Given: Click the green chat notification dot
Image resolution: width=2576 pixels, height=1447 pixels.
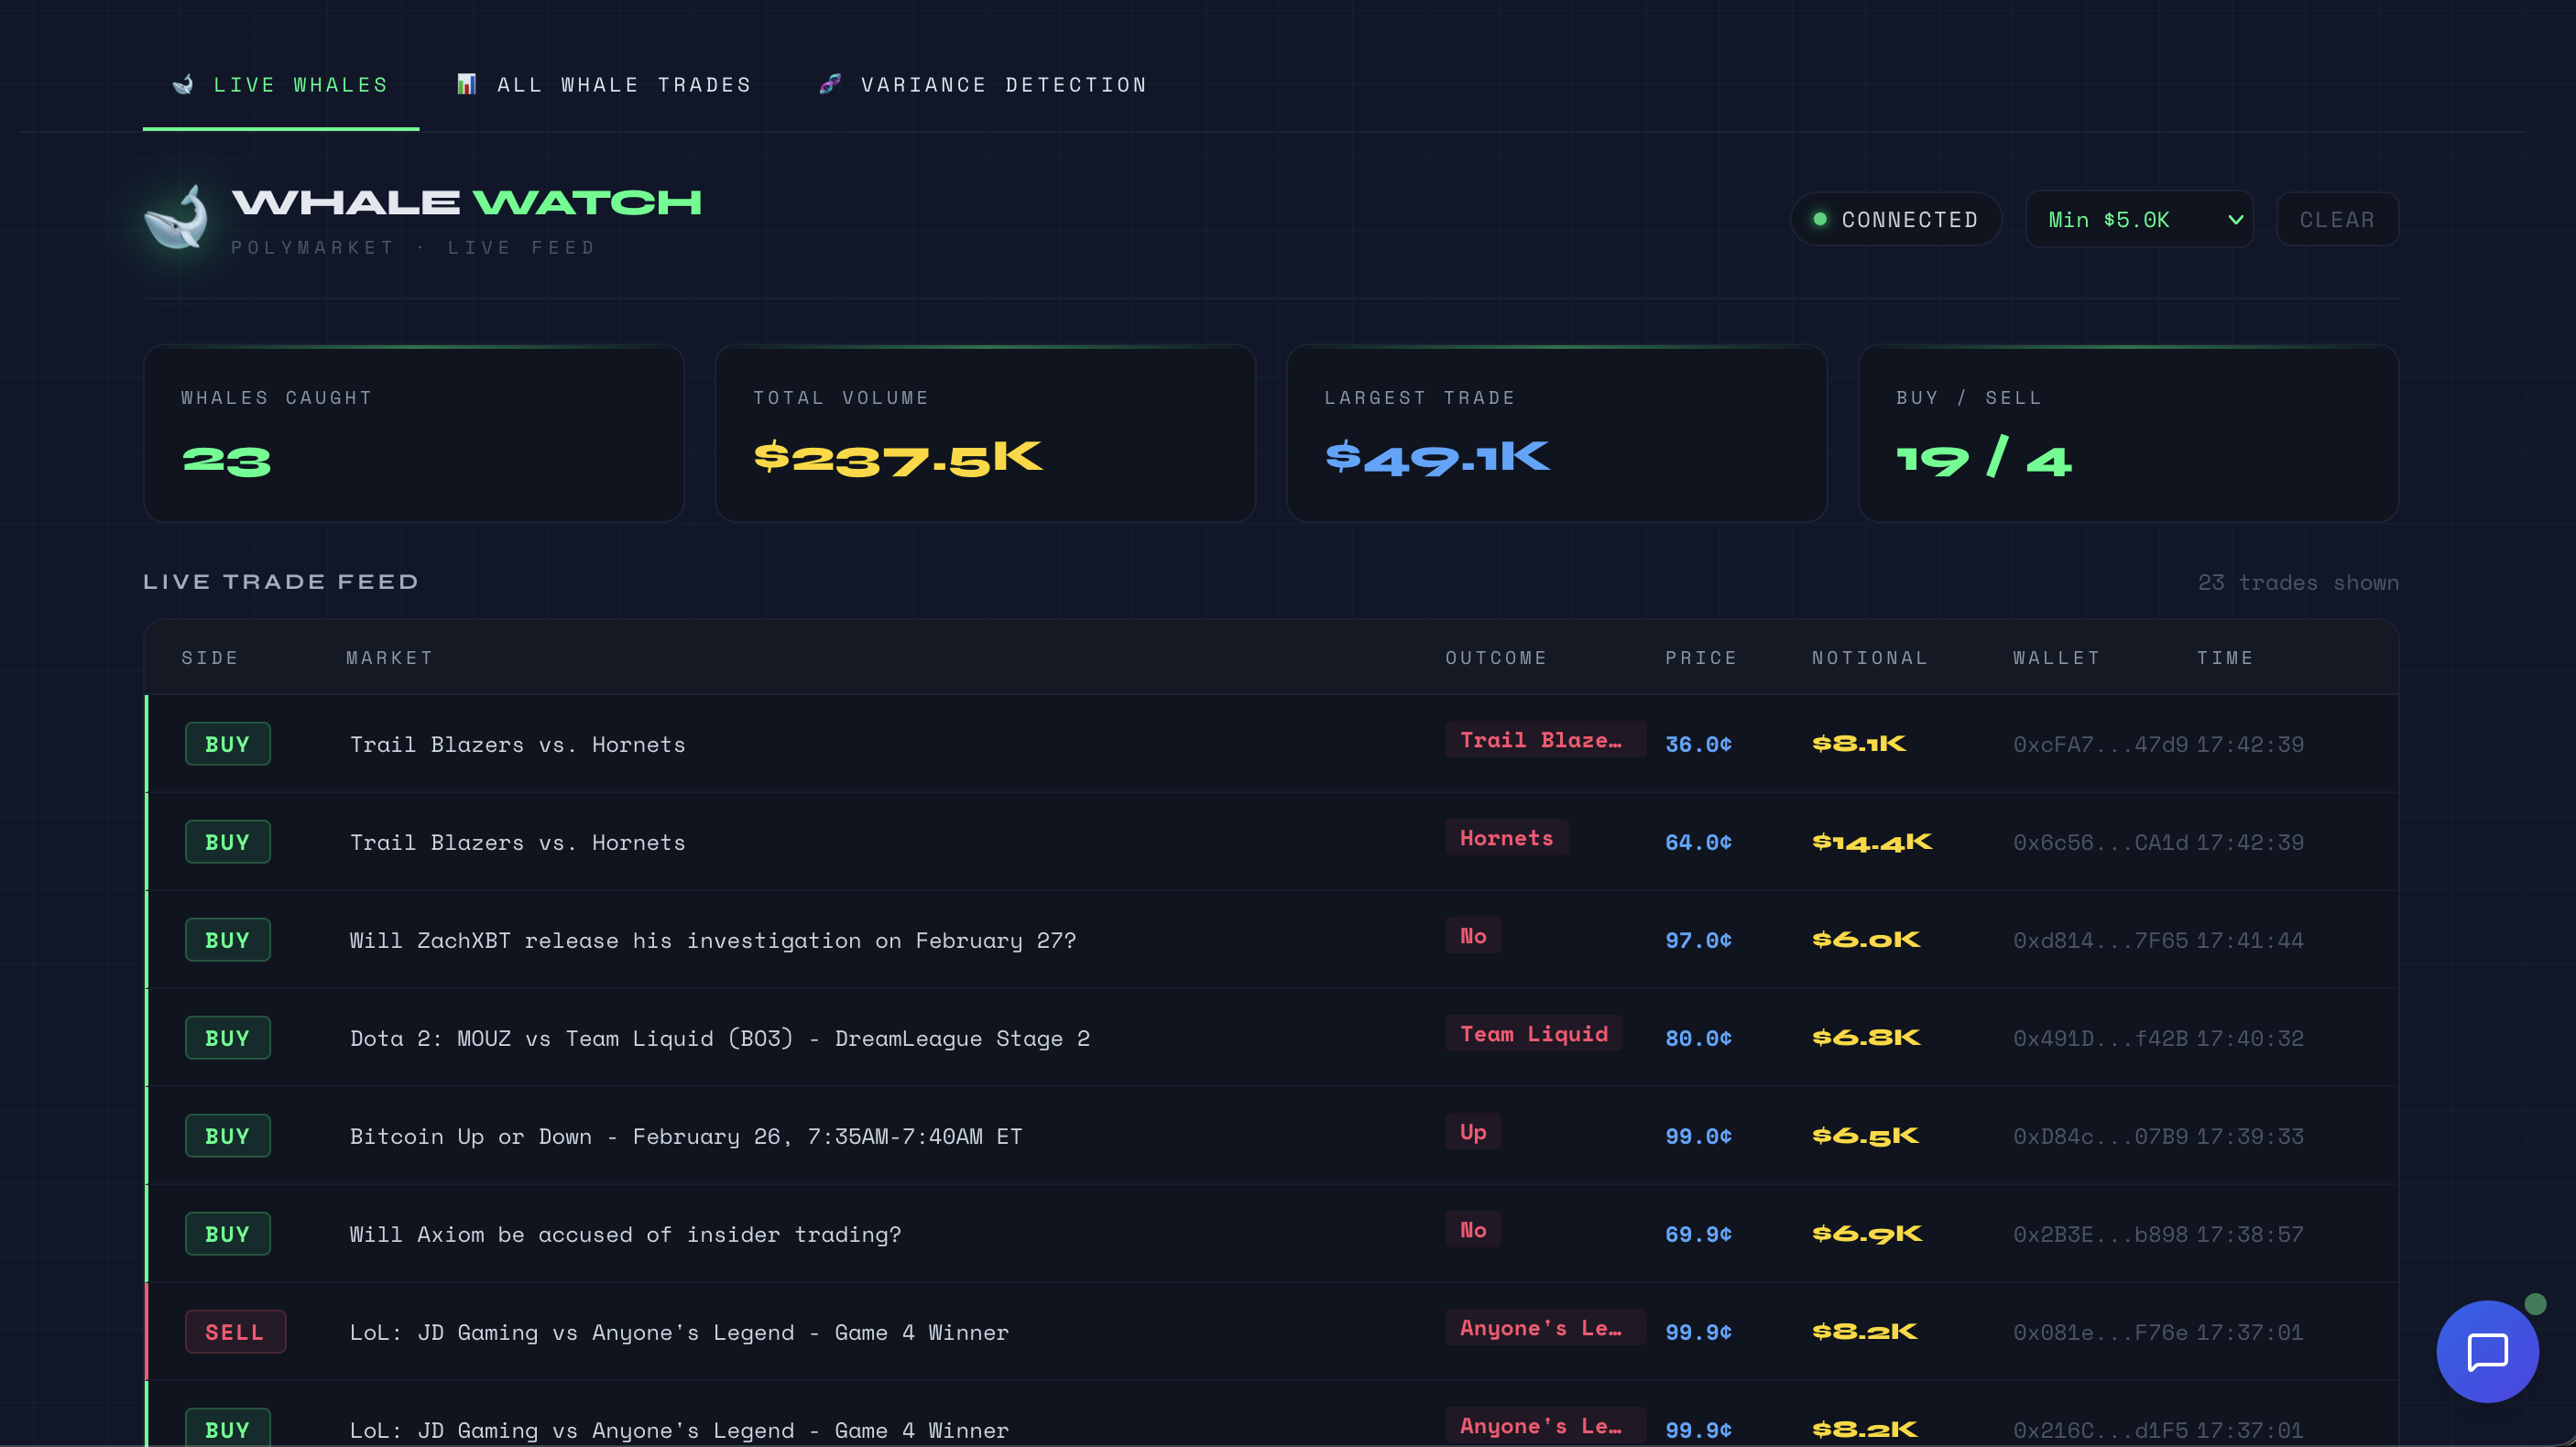Looking at the screenshot, I should (2535, 1304).
